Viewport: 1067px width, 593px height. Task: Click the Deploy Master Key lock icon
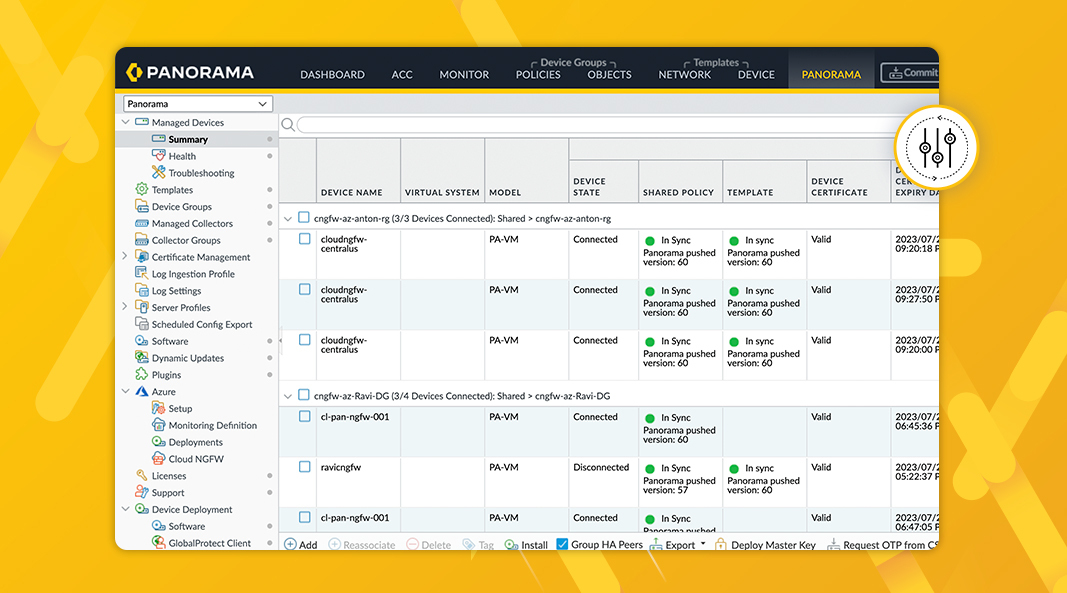coord(721,545)
